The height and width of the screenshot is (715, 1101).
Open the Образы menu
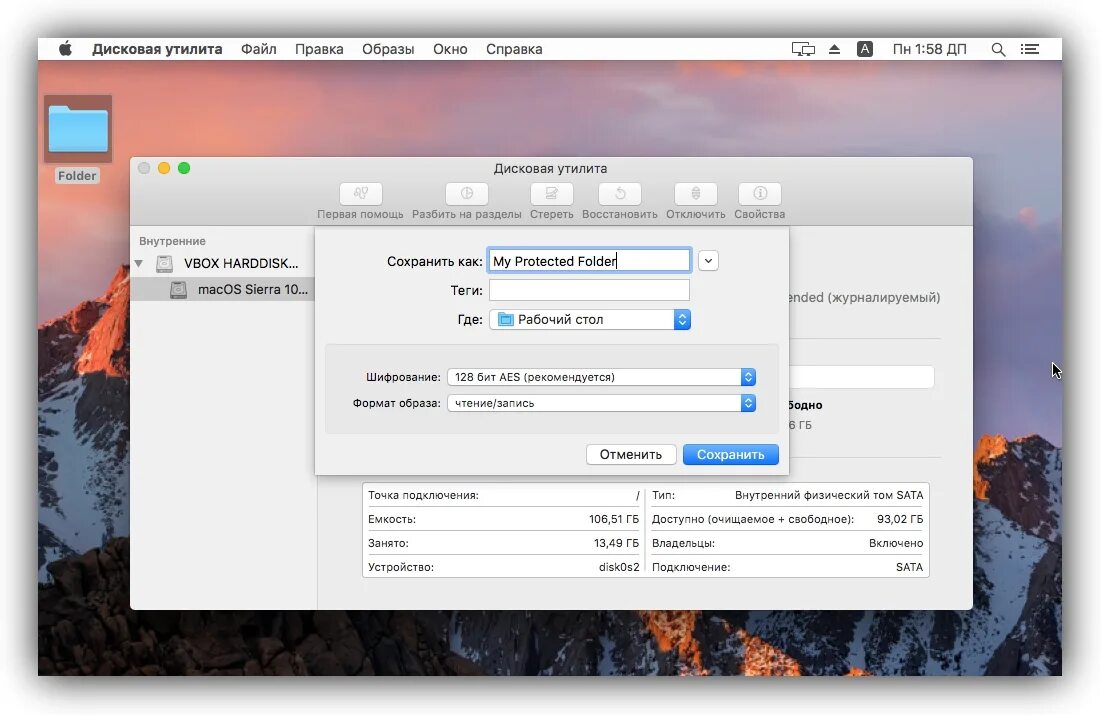click(388, 49)
